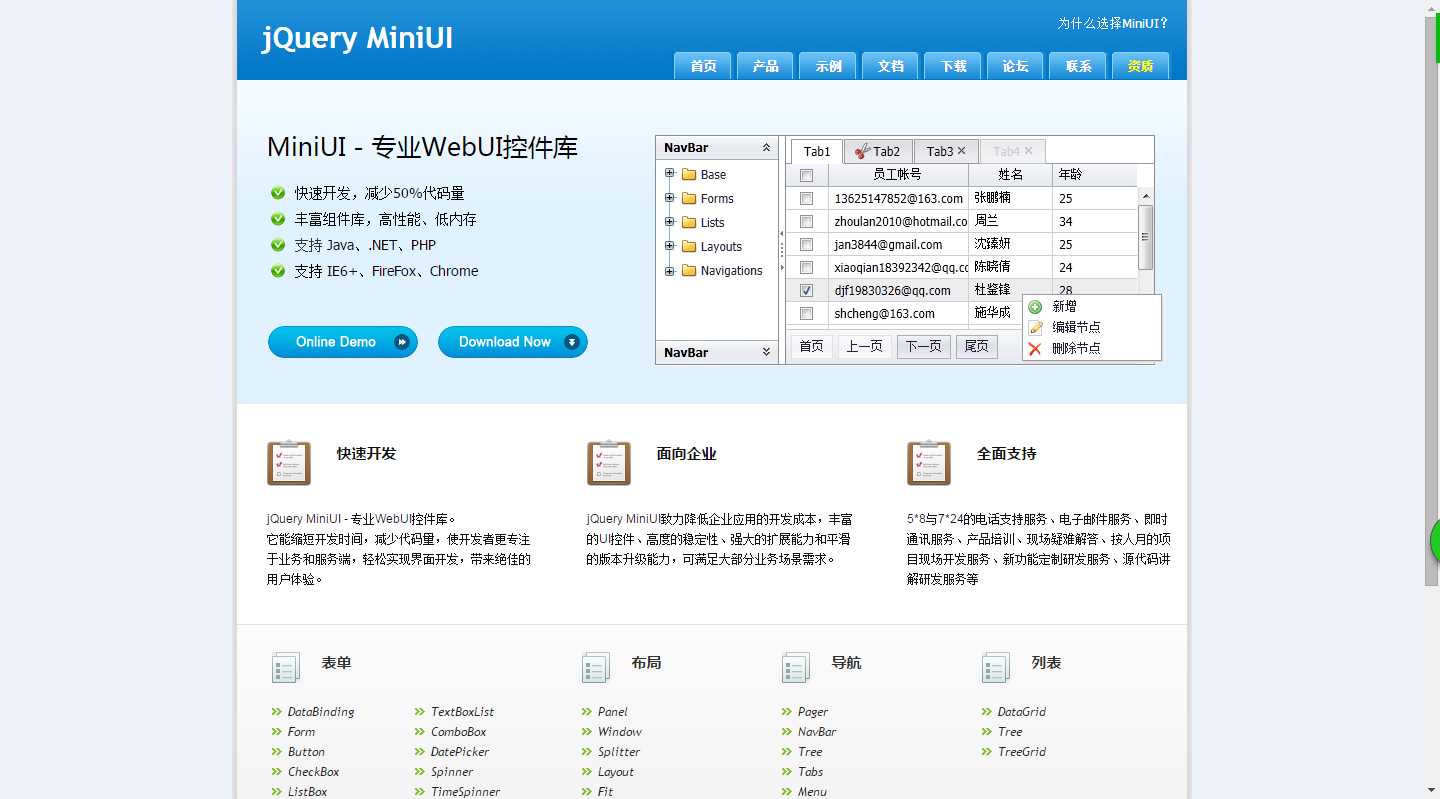
Task: Open the ComboBox link
Action: click(x=459, y=732)
